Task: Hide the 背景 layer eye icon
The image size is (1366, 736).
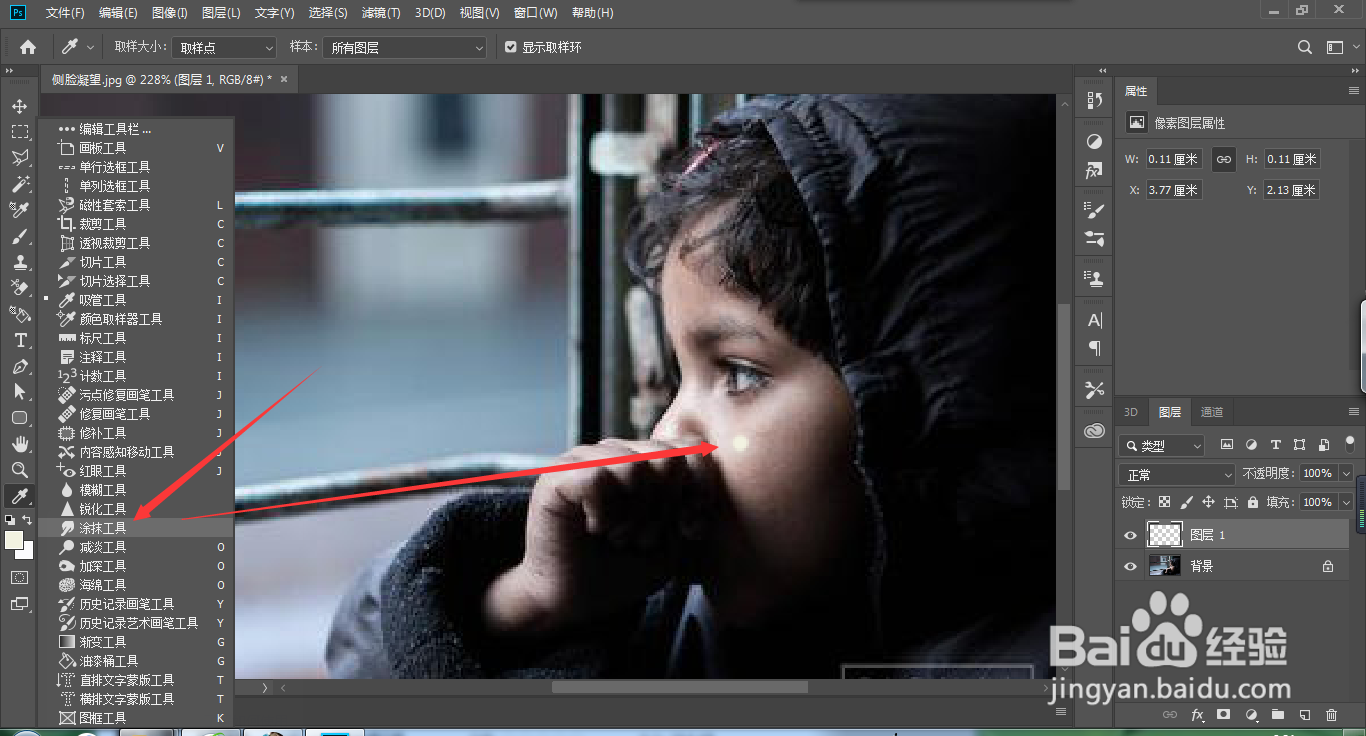Action: coord(1130,566)
